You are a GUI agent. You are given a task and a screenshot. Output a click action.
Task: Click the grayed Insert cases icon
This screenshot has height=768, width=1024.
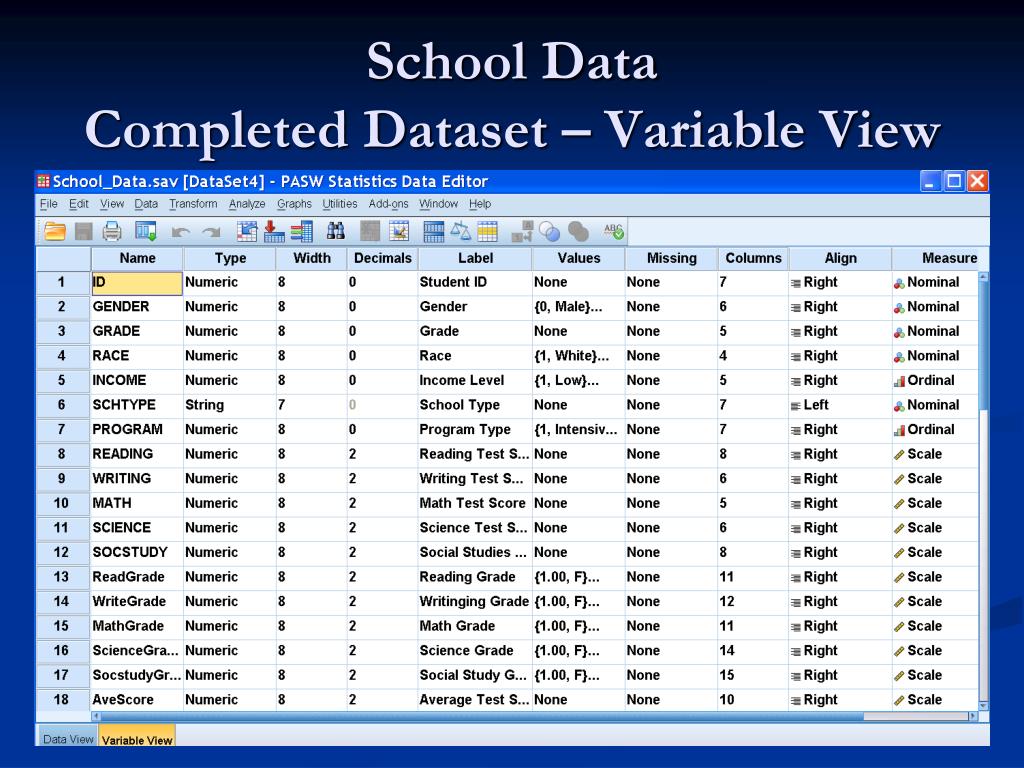point(370,231)
